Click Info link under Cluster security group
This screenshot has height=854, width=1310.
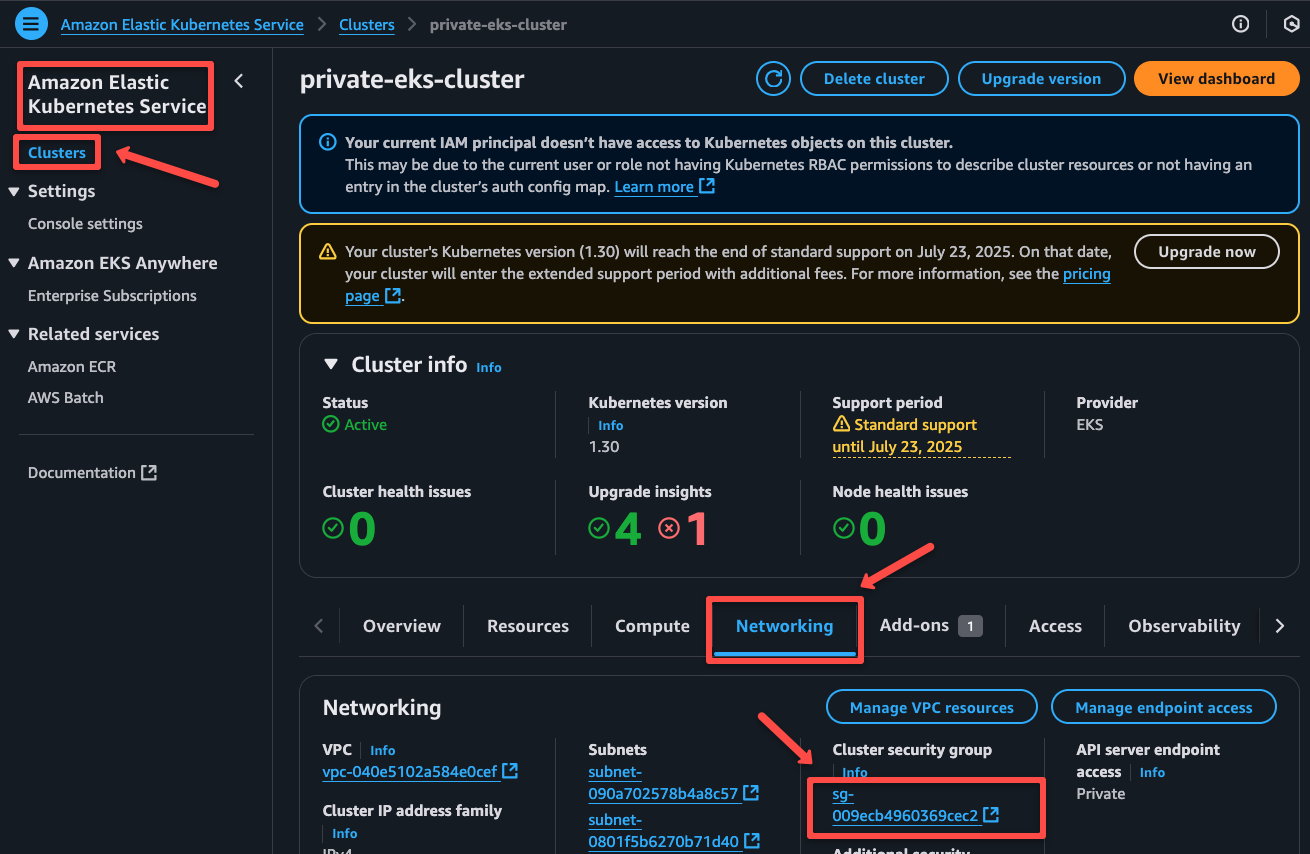point(855,772)
